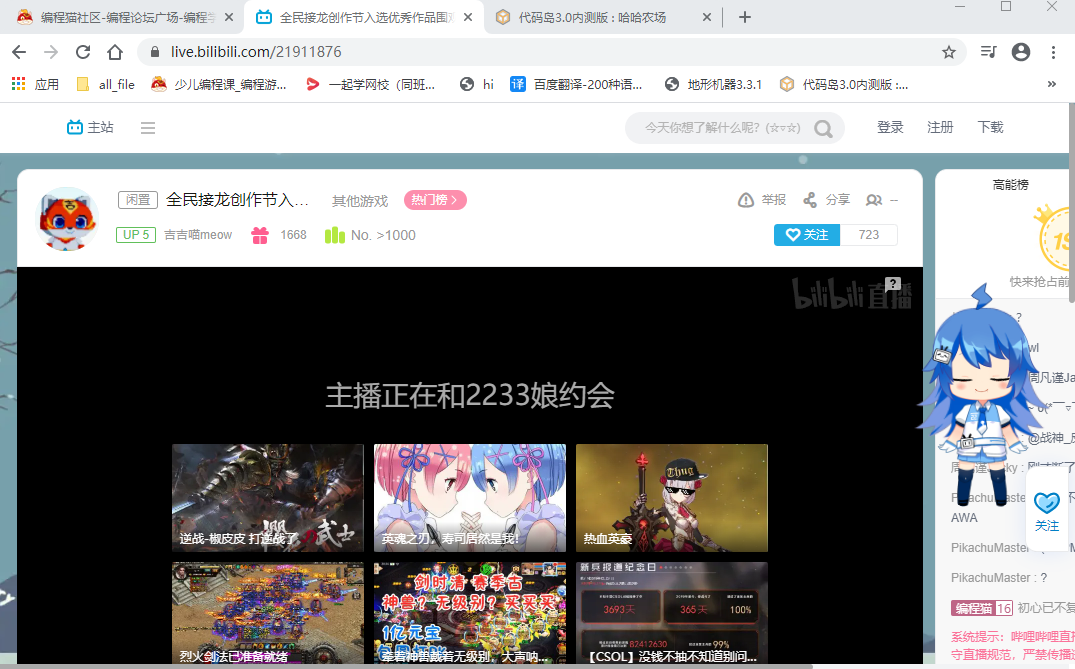The image size is (1075, 669).
Task: Open the CSOL recommended stream thumbnail
Action: [x=672, y=613]
